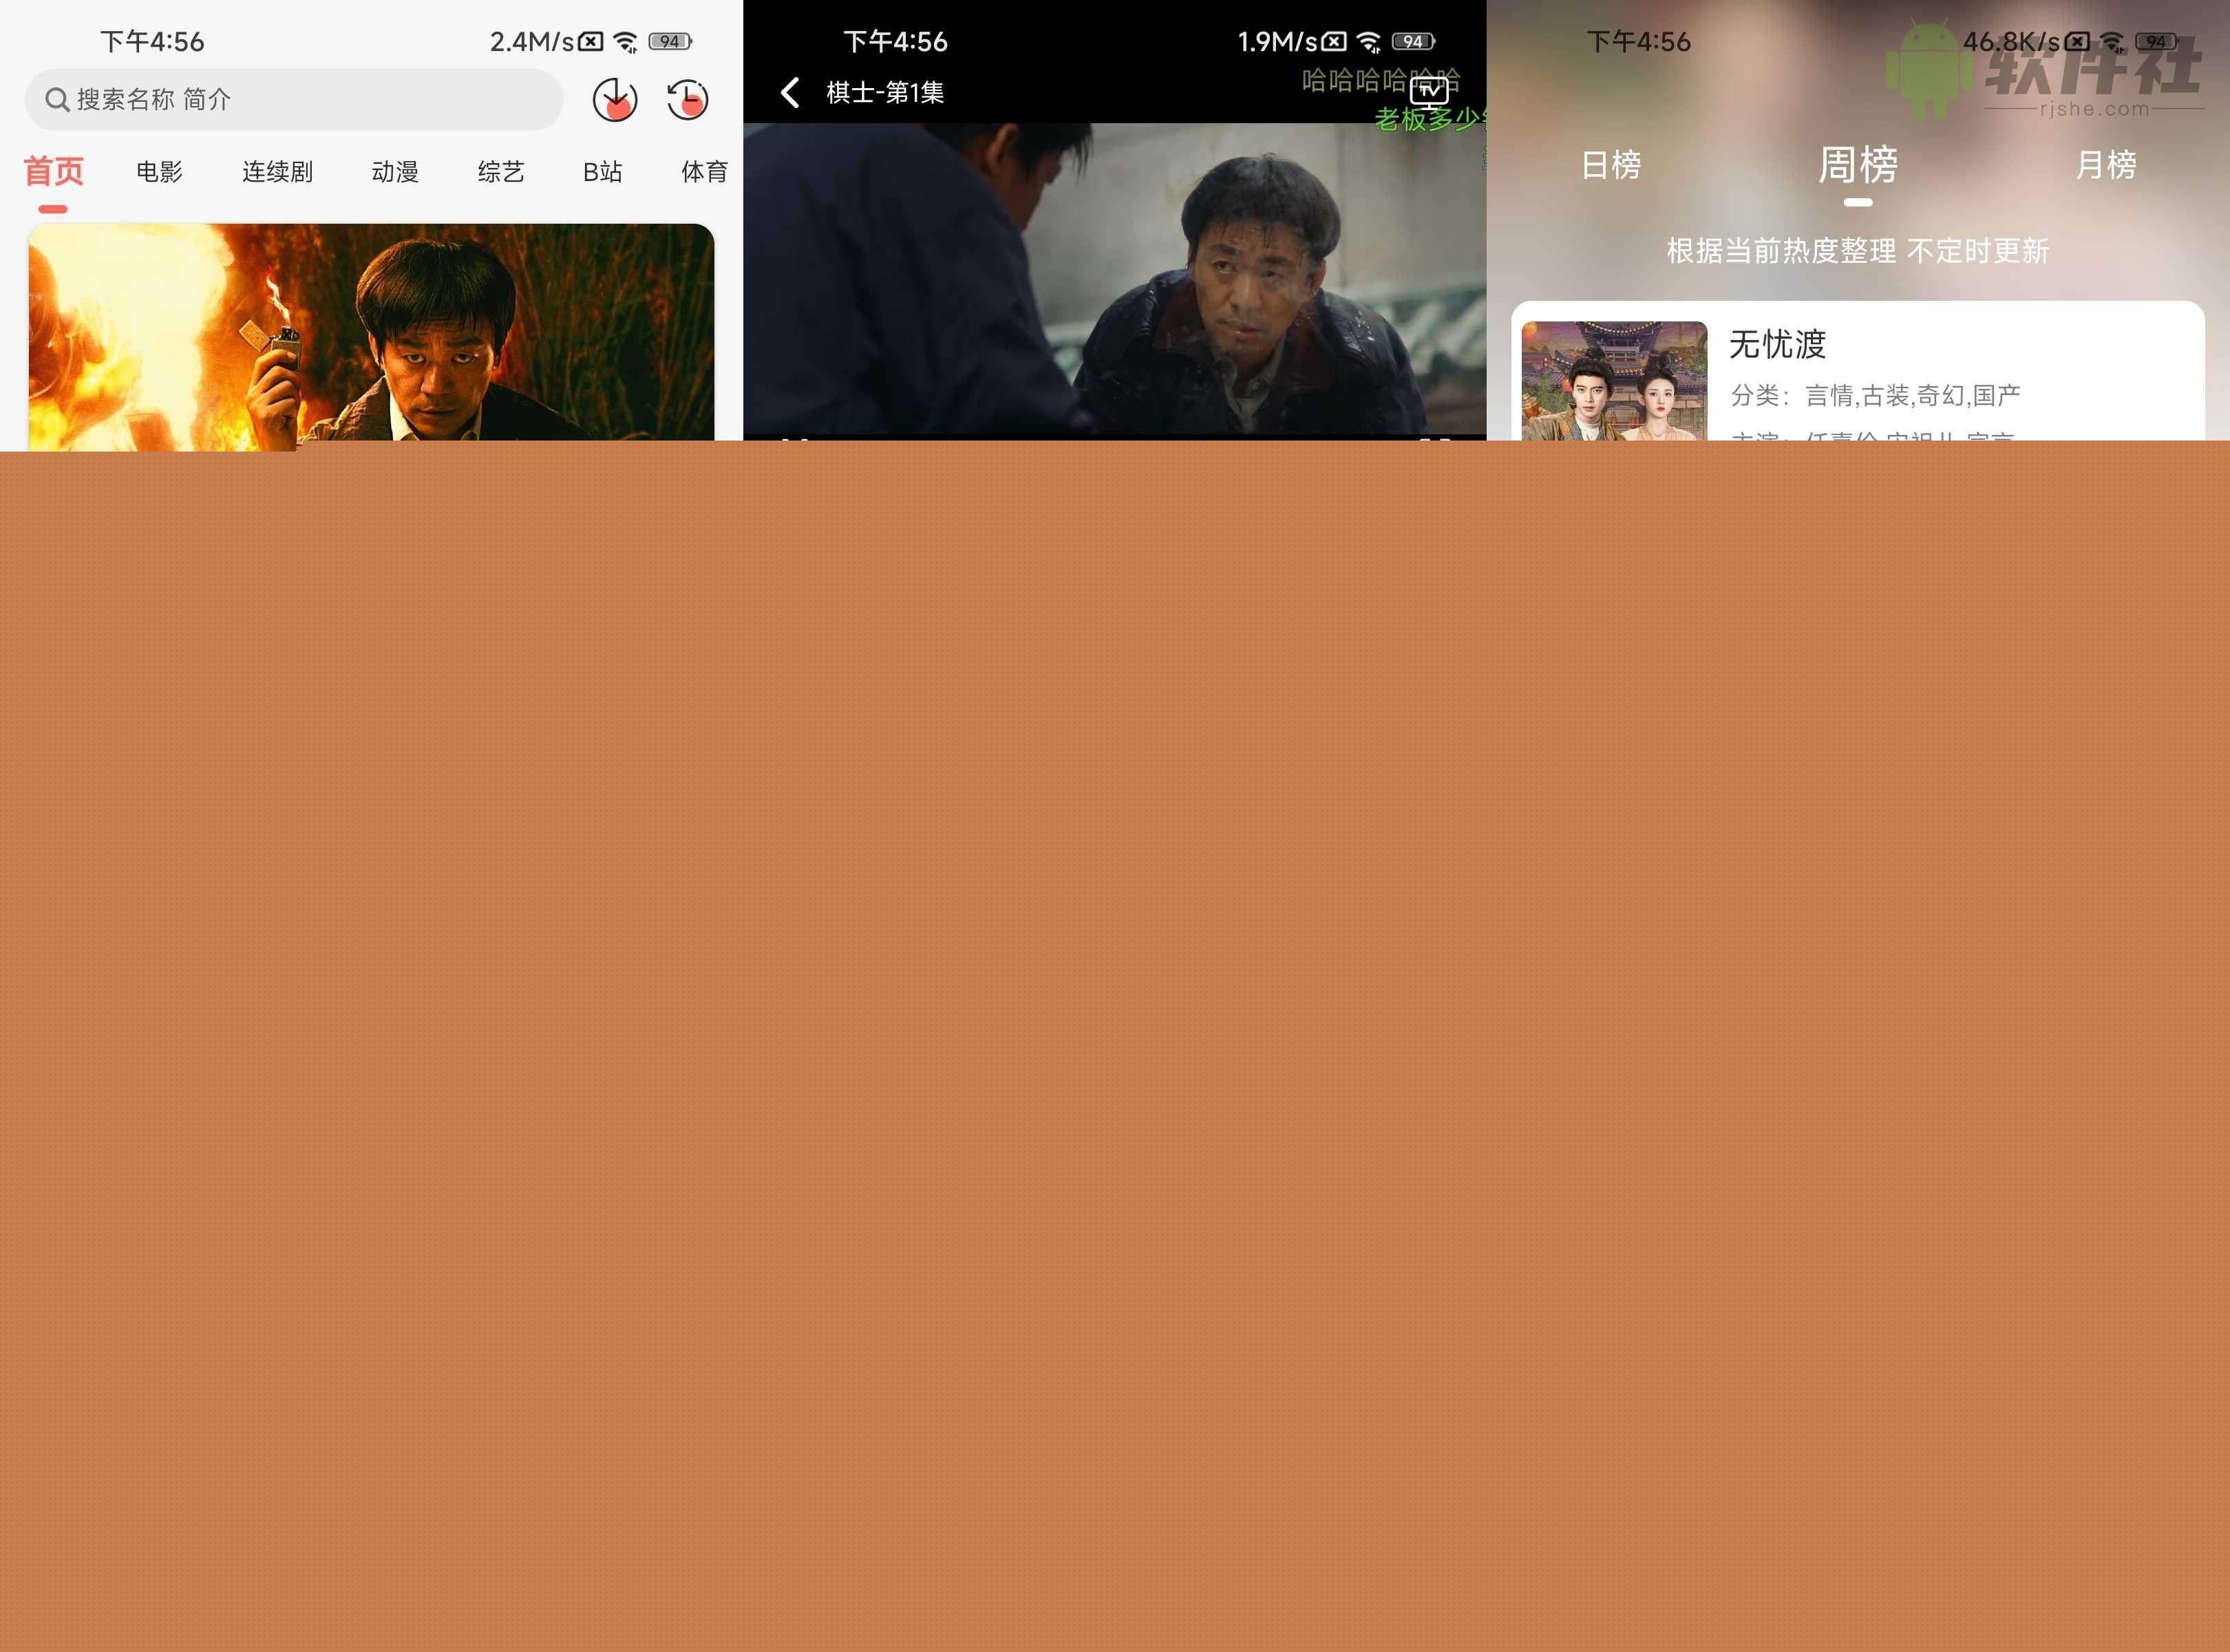Open the B站 tab
Viewport: 2230px width, 1652px height.
click(602, 172)
